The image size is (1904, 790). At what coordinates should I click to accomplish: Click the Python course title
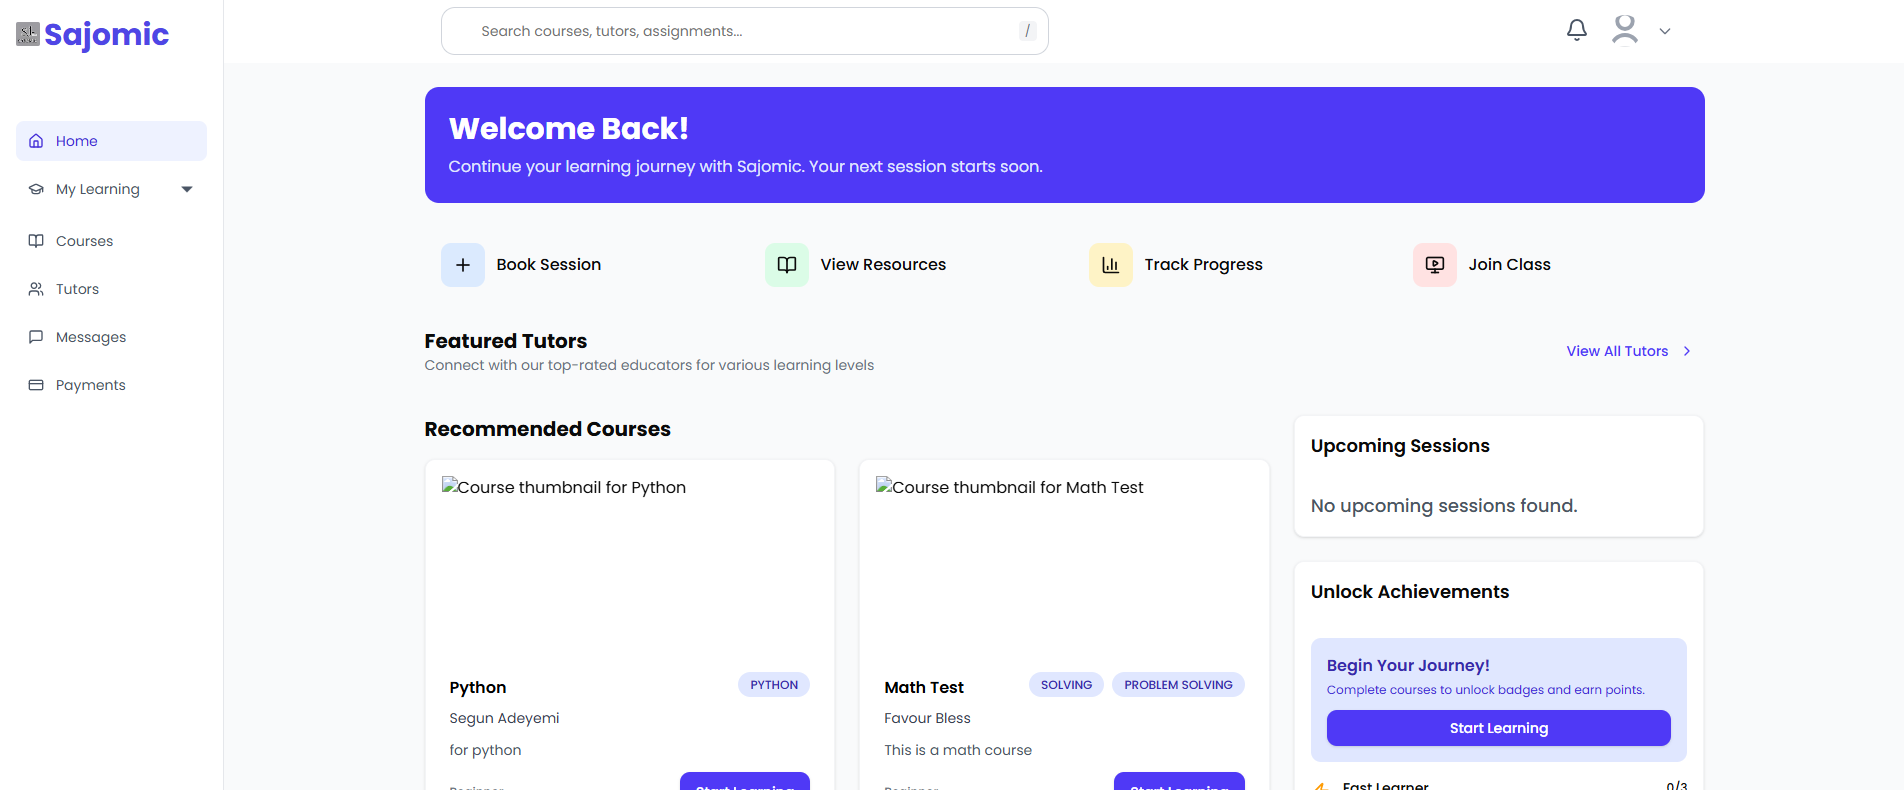pyautogui.click(x=478, y=687)
